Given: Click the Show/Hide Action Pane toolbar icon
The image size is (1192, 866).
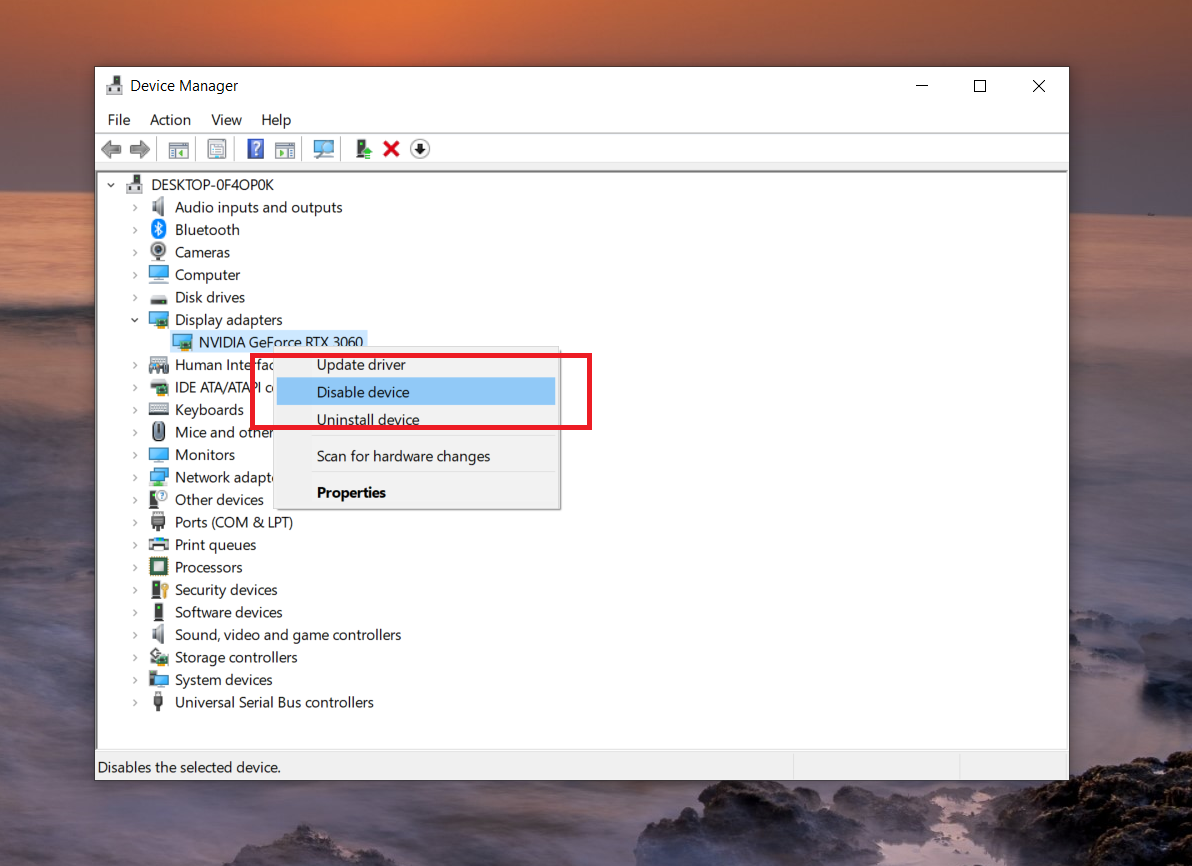Looking at the screenshot, I should click(x=285, y=149).
